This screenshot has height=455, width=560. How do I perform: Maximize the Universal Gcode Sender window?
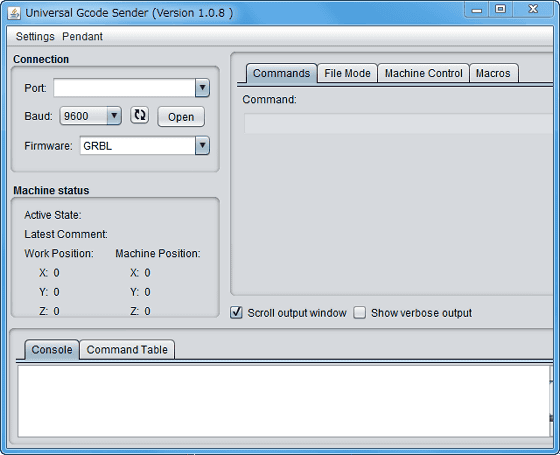(x=501, y=9)
